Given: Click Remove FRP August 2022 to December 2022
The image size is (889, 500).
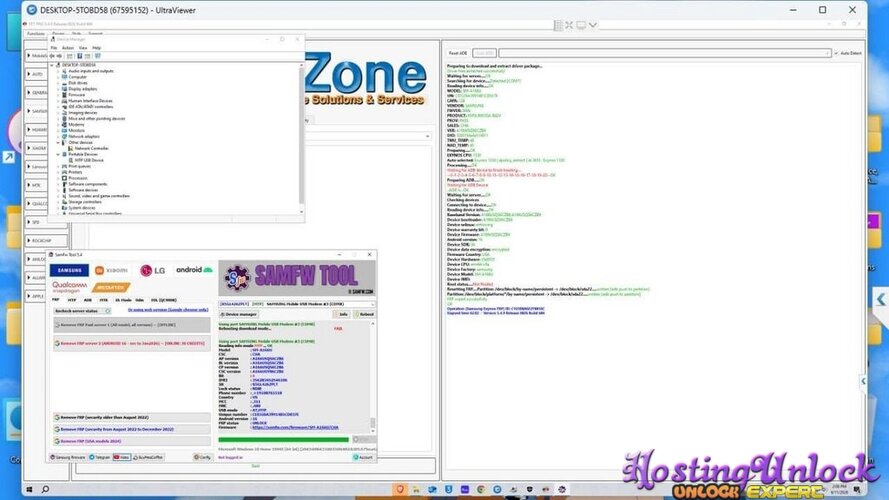Looking at the screenshot, I should pos(132,429).
